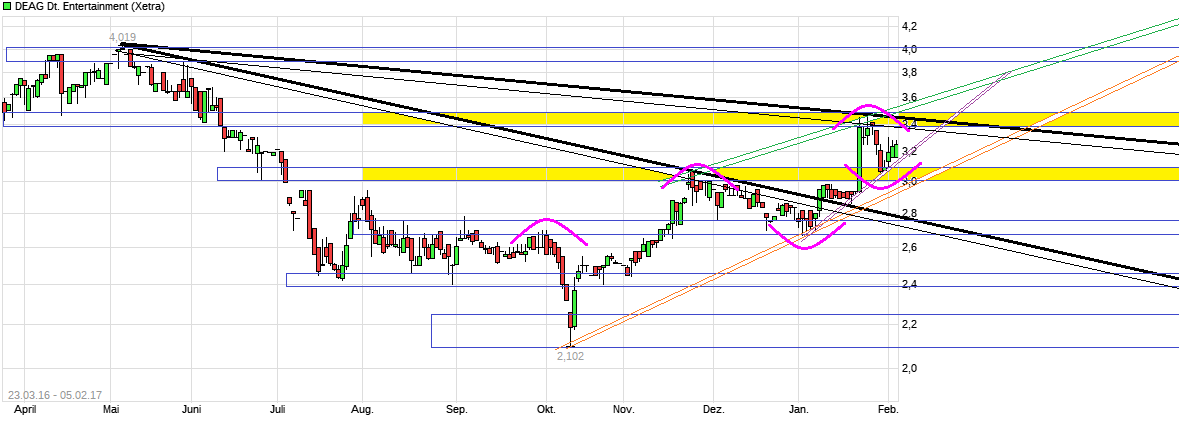Screen dimensions: 1179x423
Task: Click the Juli month label
Action: [277, 410]
